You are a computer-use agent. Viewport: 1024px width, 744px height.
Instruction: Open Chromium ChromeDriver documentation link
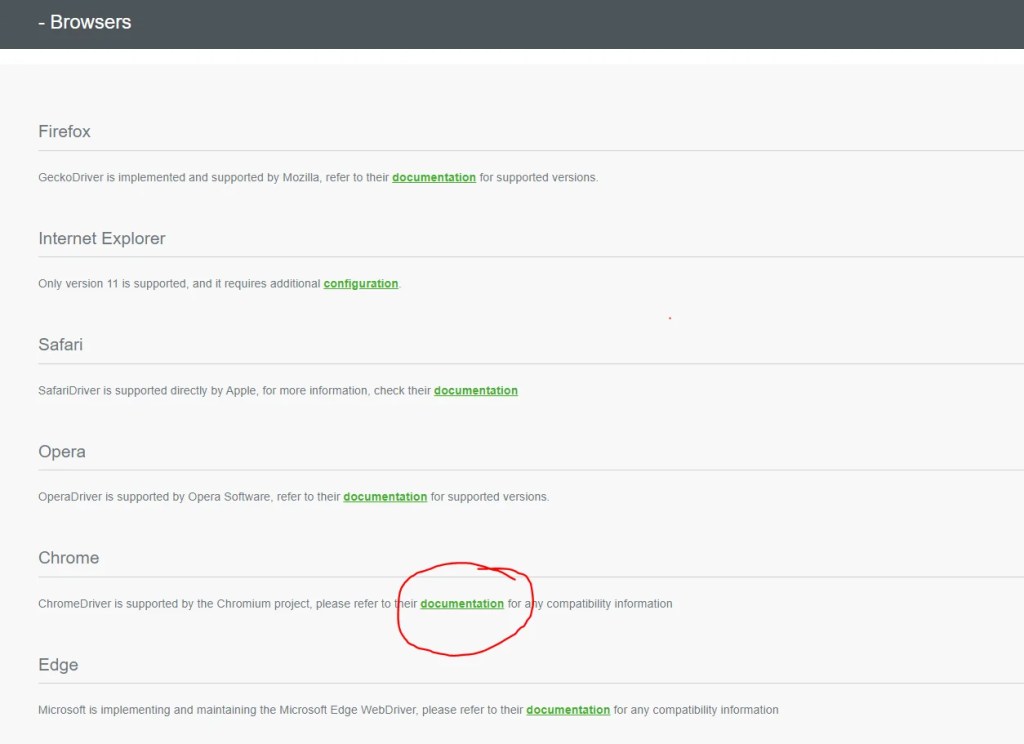462,604
